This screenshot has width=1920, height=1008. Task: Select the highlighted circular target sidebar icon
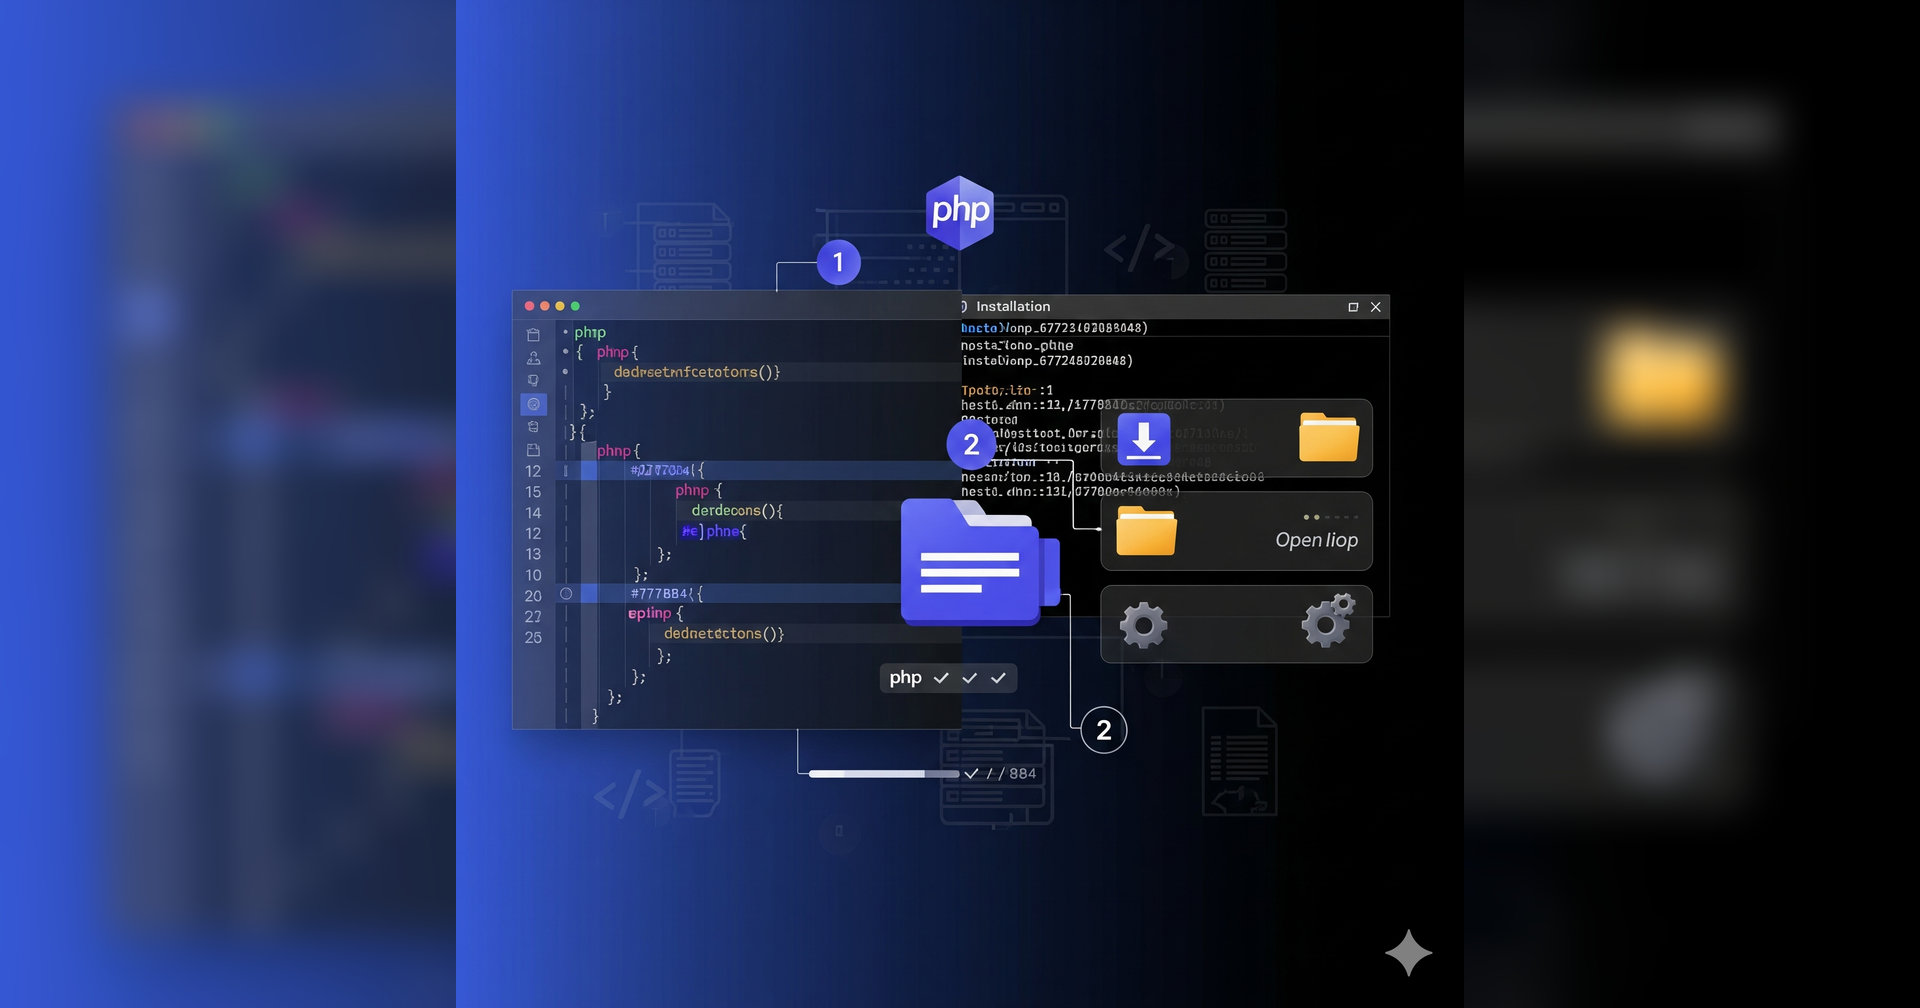pos(533,404)
